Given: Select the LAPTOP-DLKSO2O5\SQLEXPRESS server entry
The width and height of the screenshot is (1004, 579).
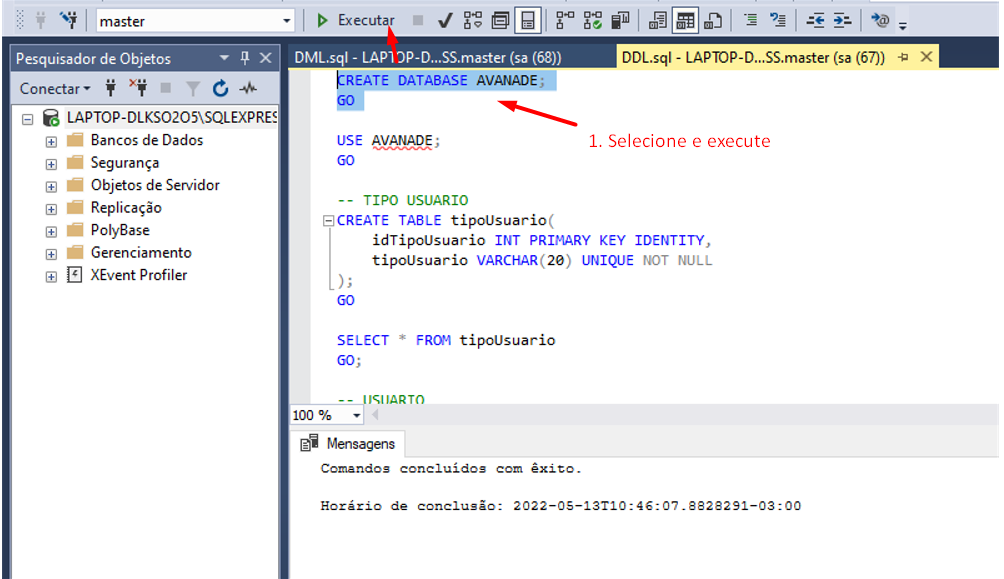Looking at the screenshot, I should (x=172, y=117).
